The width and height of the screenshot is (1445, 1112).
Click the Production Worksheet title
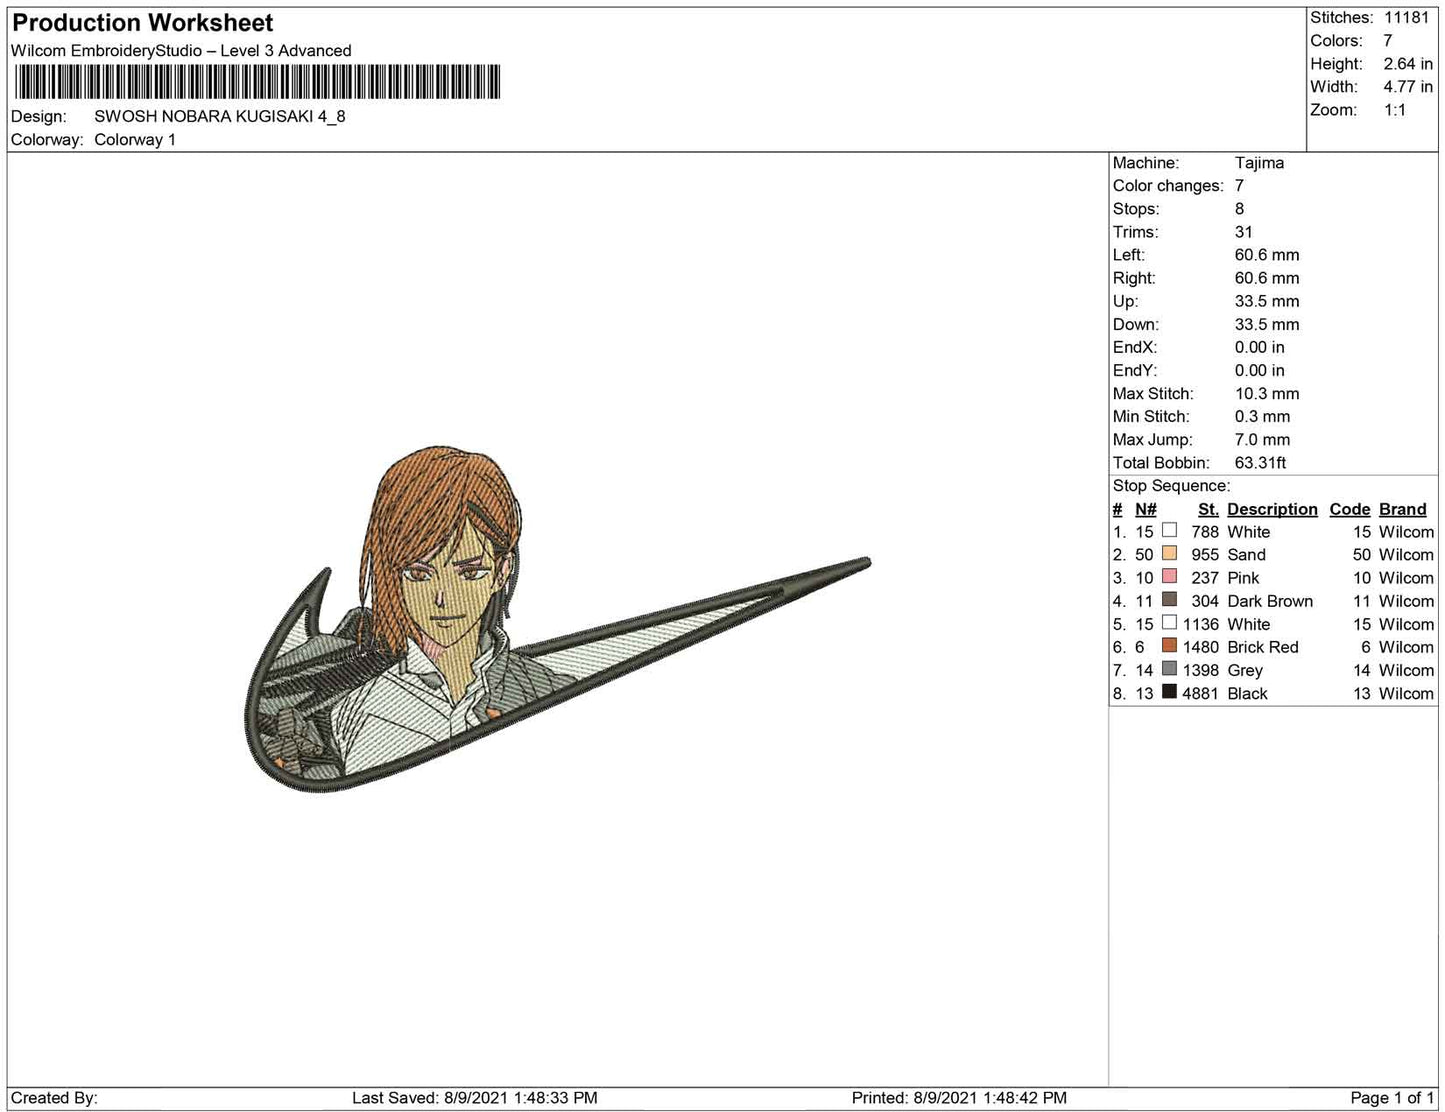pos(142,23)
